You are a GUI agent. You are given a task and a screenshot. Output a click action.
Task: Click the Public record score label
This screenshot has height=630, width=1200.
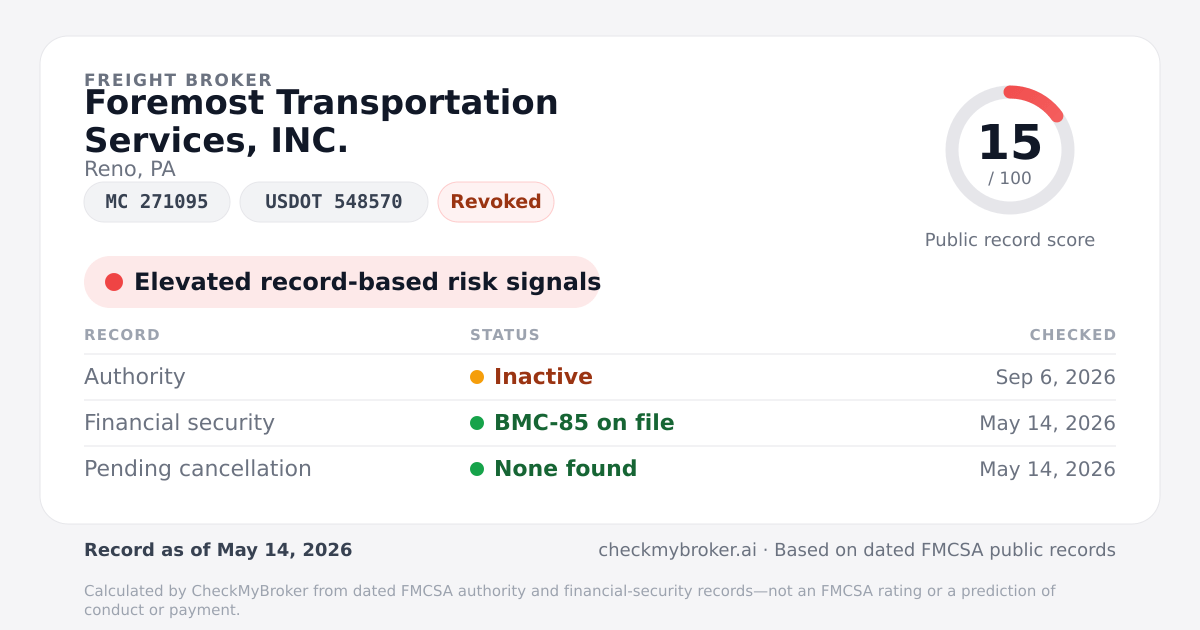1010,240
